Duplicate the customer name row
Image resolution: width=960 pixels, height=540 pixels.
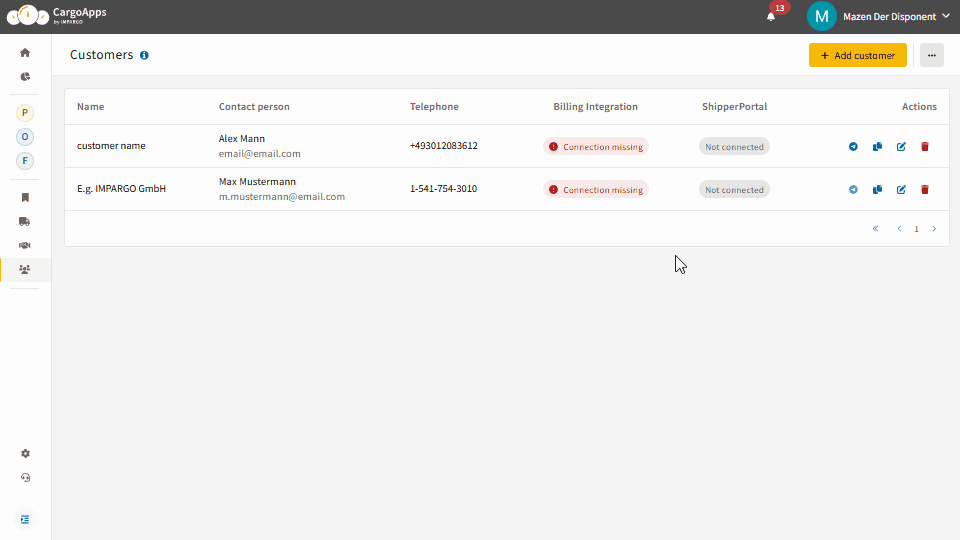(877, 146)
